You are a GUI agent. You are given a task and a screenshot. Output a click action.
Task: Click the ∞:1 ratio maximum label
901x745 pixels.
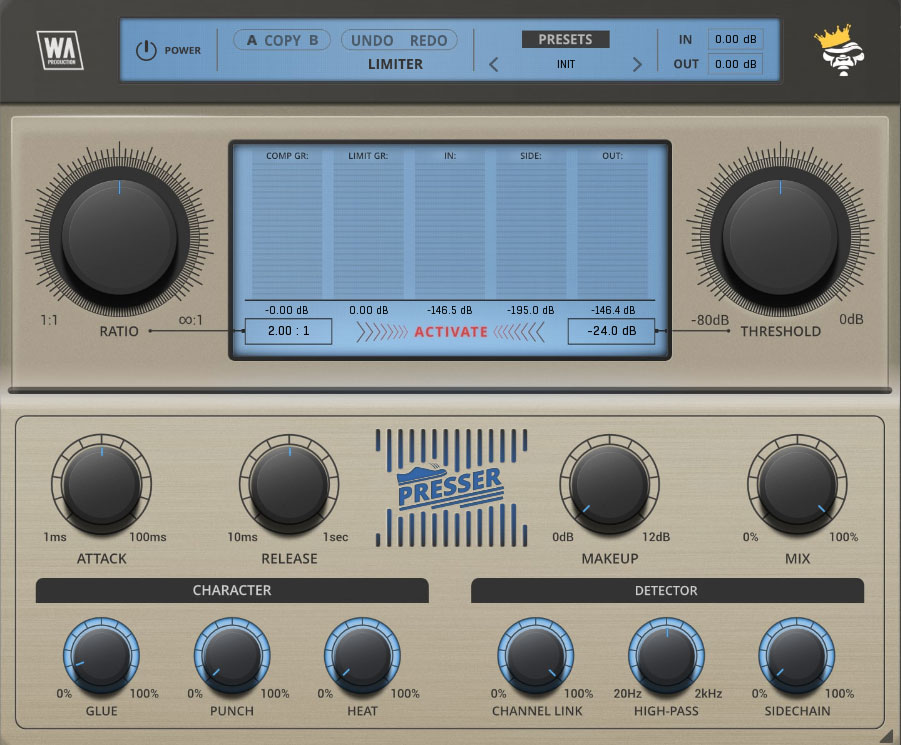[x=191, y=320]
